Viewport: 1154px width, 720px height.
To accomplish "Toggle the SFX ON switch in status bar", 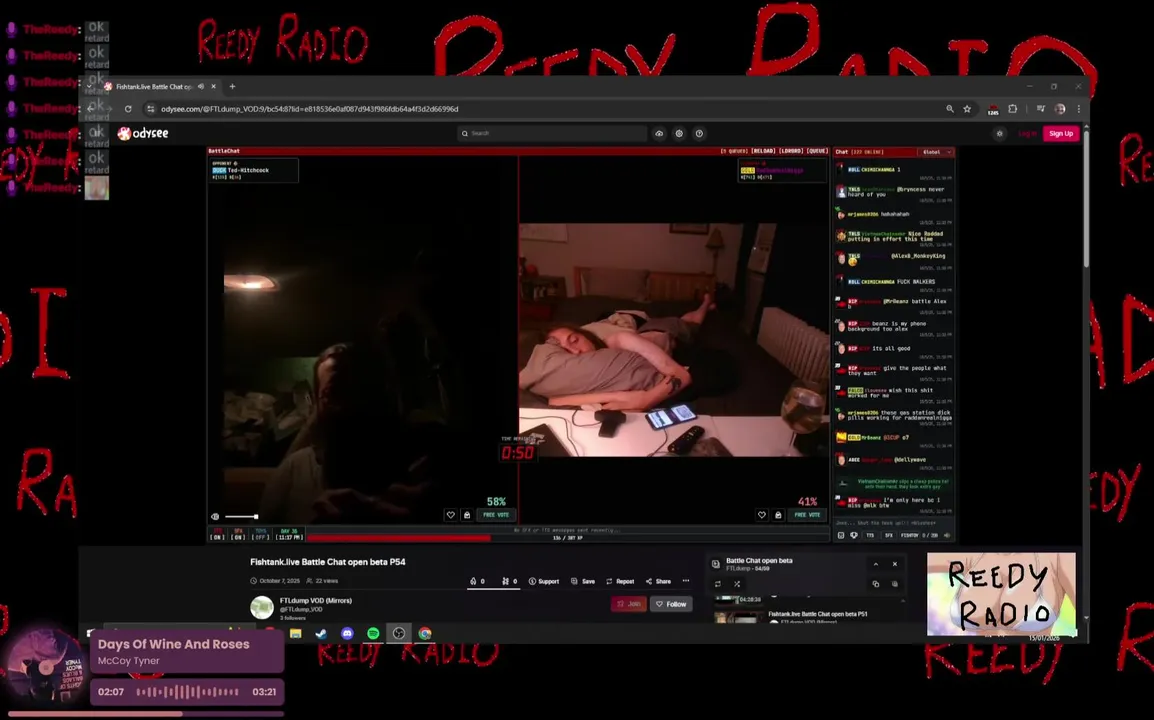I will point(238,534).
